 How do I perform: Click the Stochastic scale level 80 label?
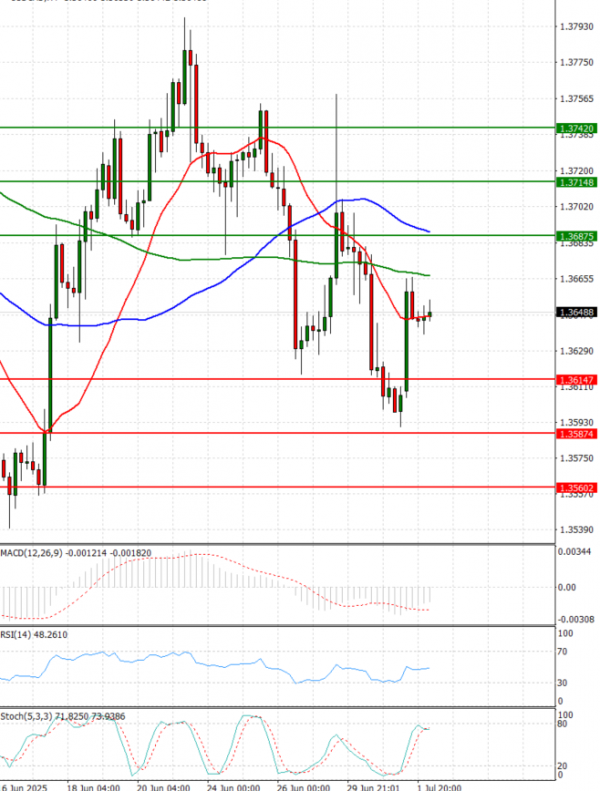(563, 724)
